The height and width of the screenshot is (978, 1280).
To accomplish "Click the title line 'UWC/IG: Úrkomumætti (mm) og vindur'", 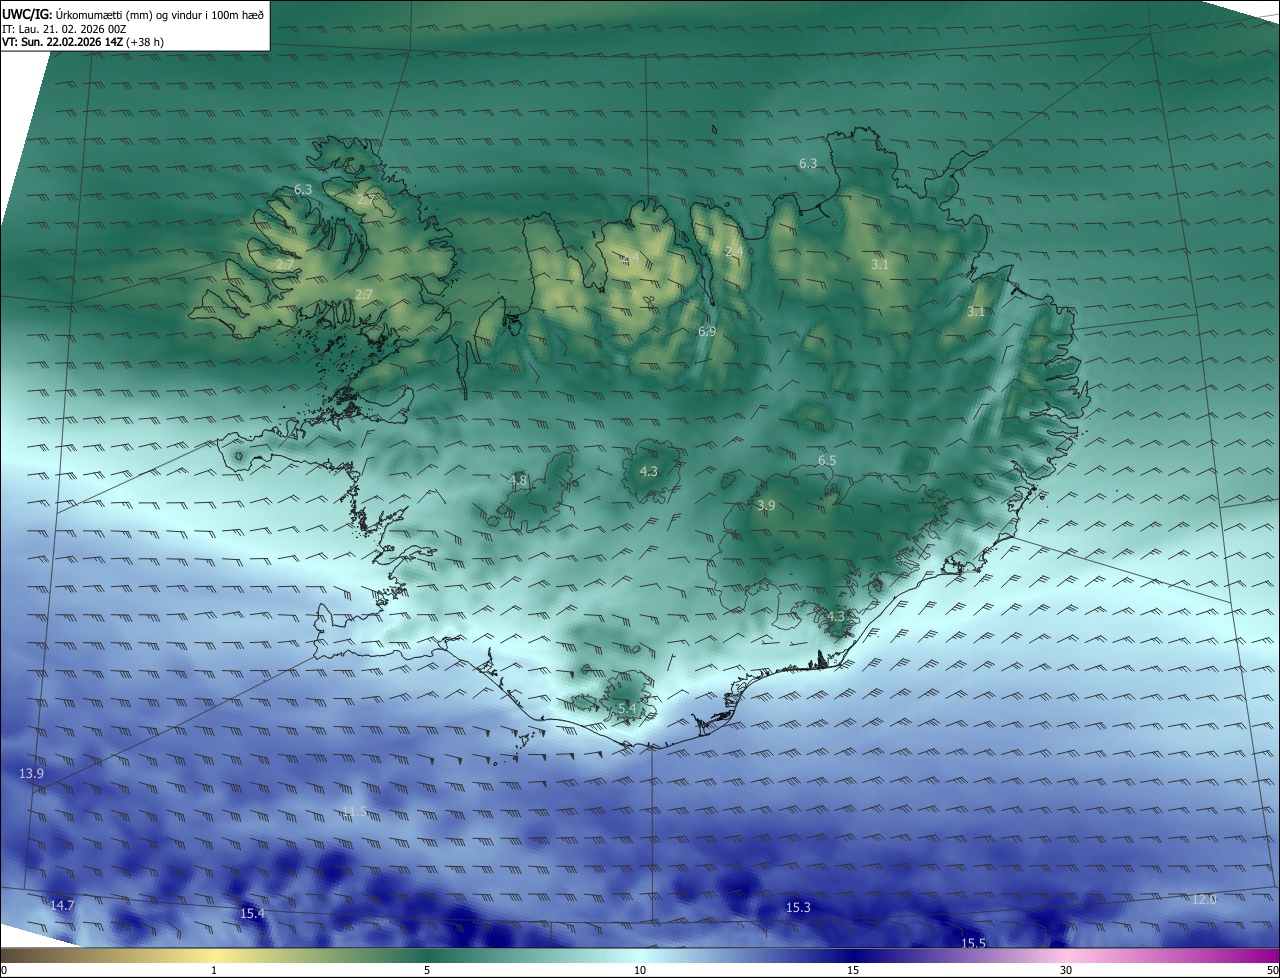I will click(134, 15).
